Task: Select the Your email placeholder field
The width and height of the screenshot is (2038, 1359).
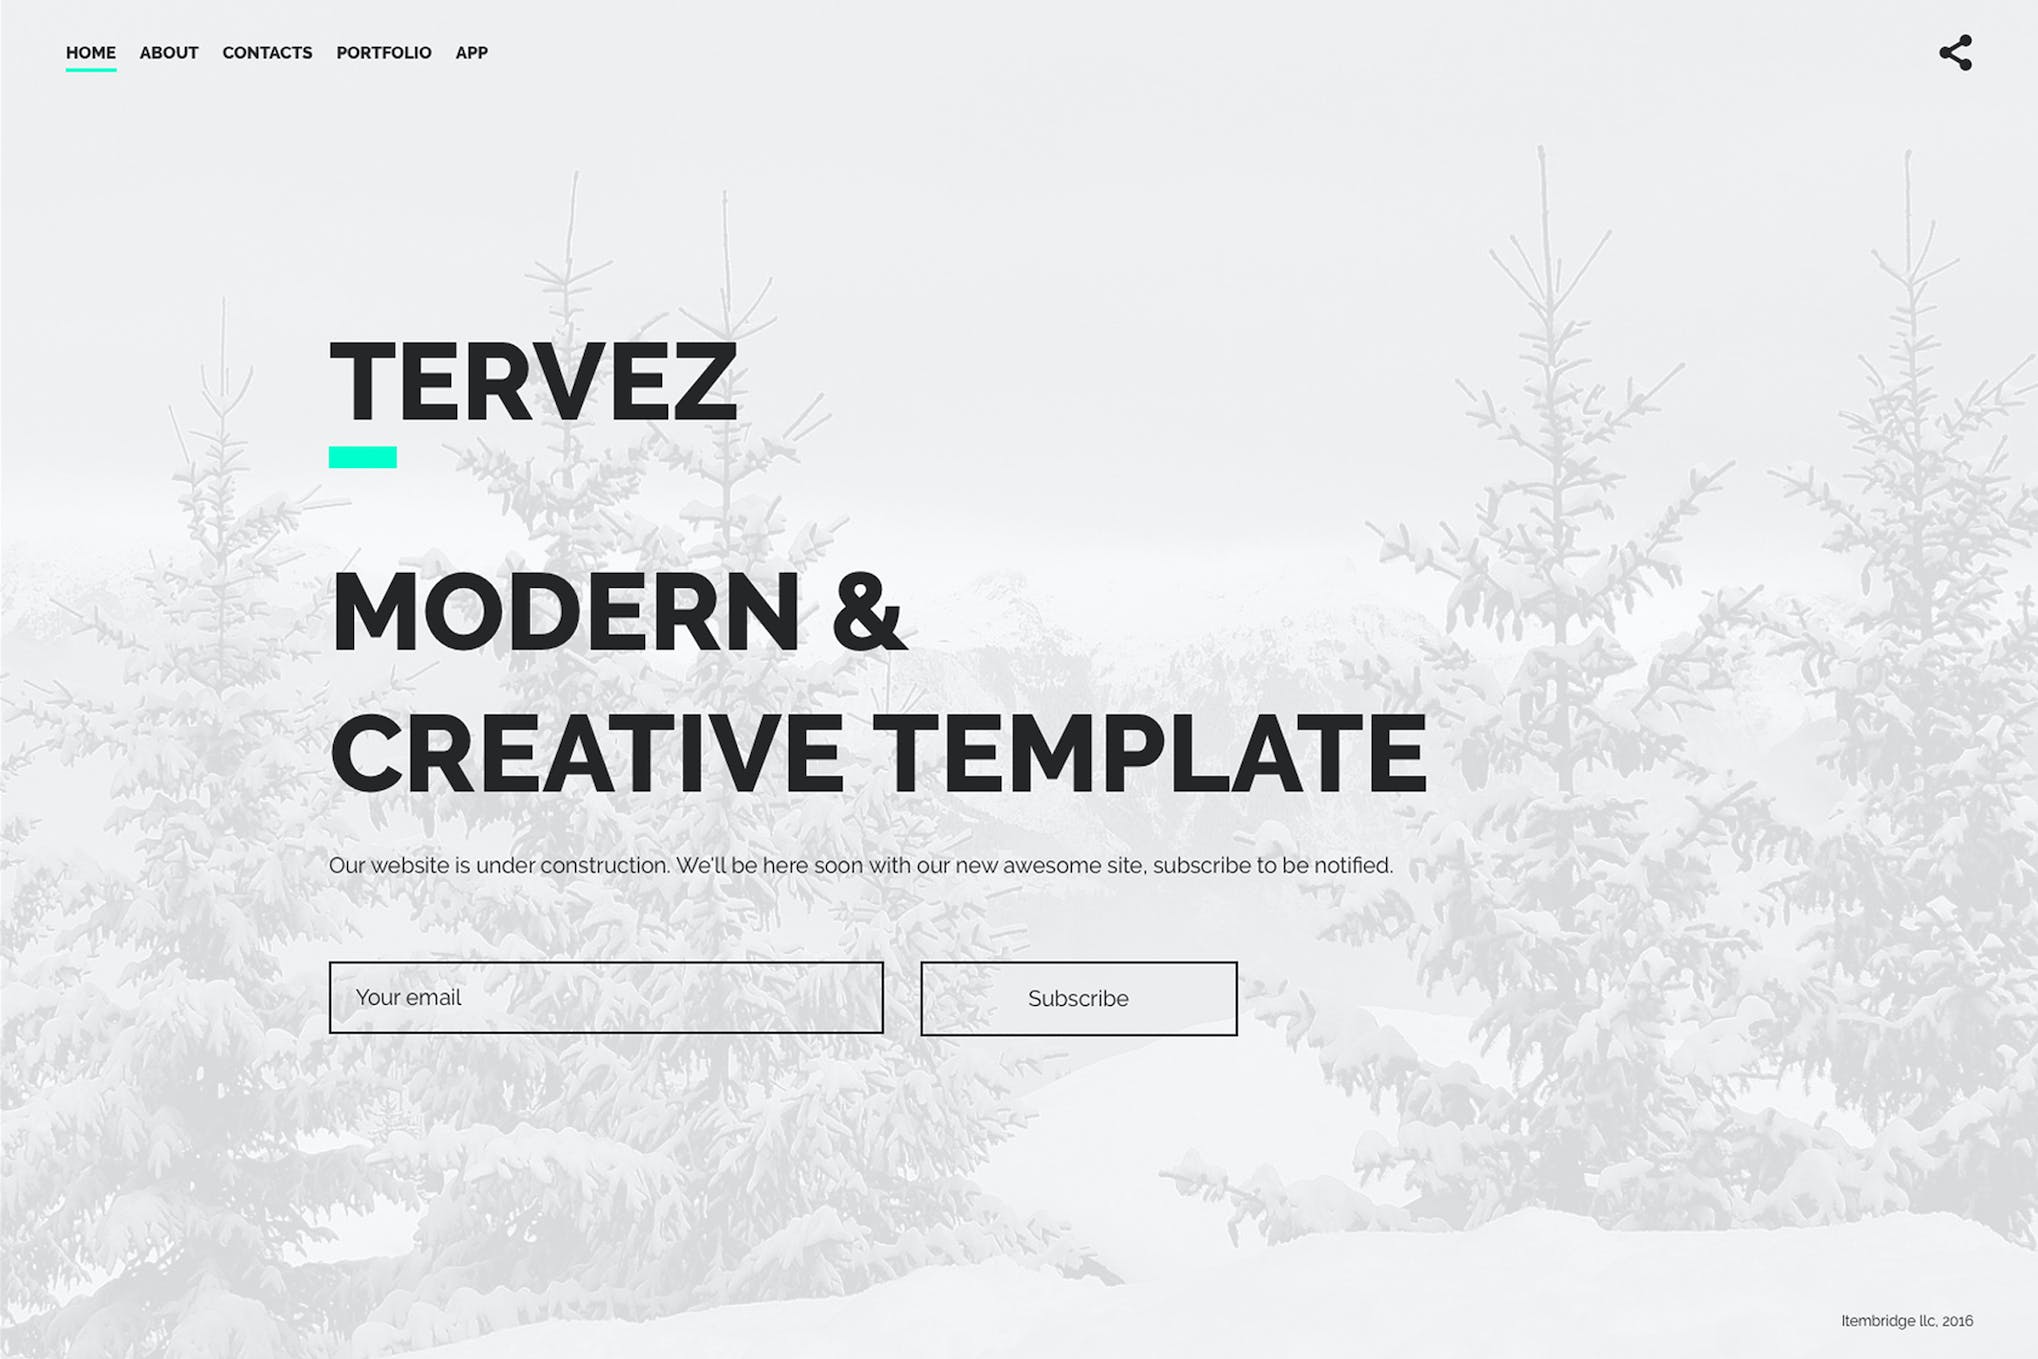Action: pyautogui.click(x=604, y=998)
